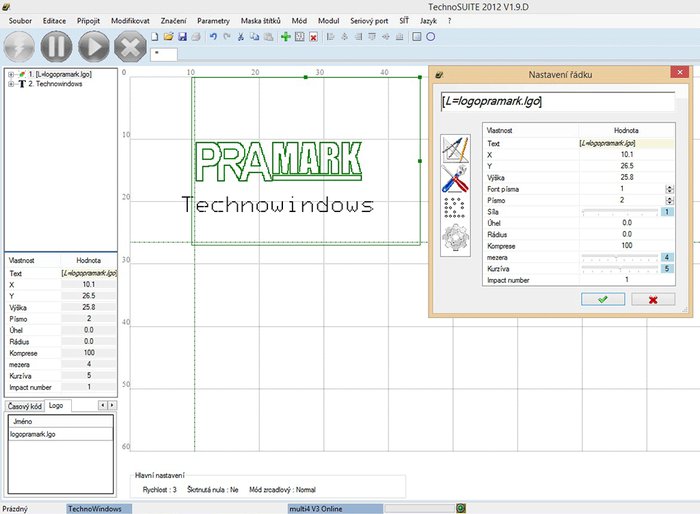Start marking with the lightning button

coord(19,46)
